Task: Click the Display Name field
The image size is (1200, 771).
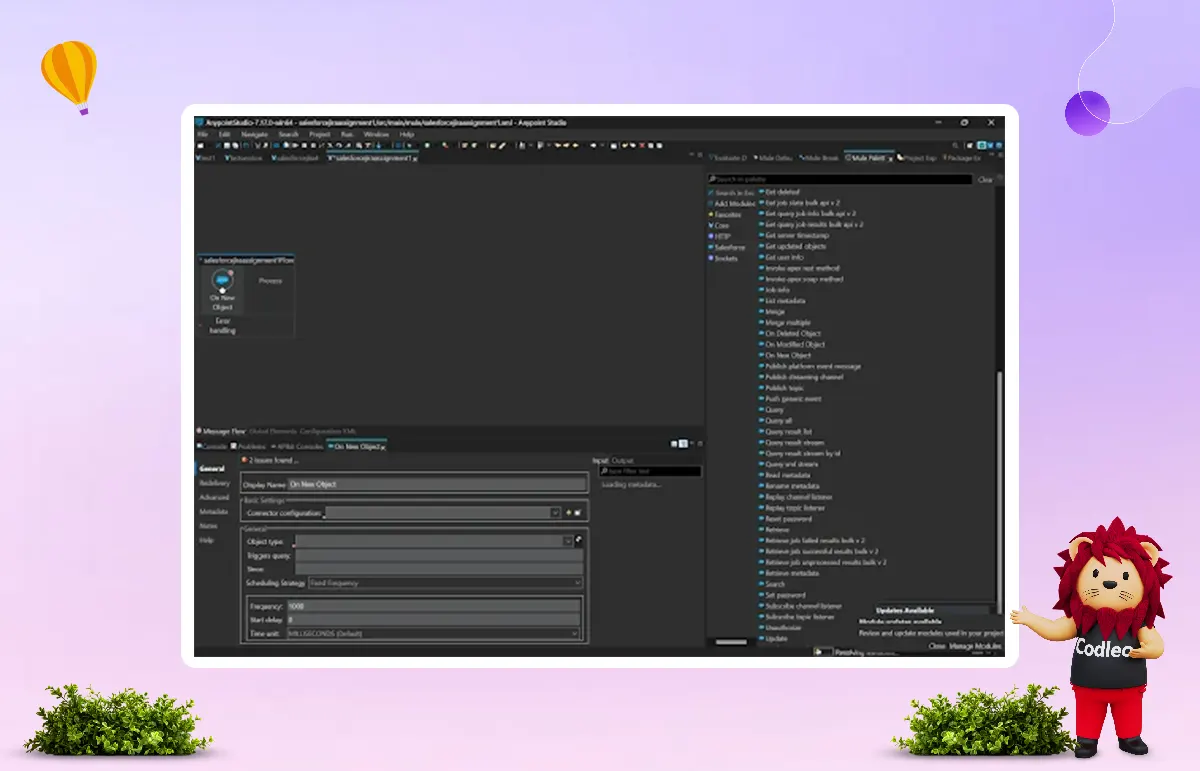Action: click(436, 484)
